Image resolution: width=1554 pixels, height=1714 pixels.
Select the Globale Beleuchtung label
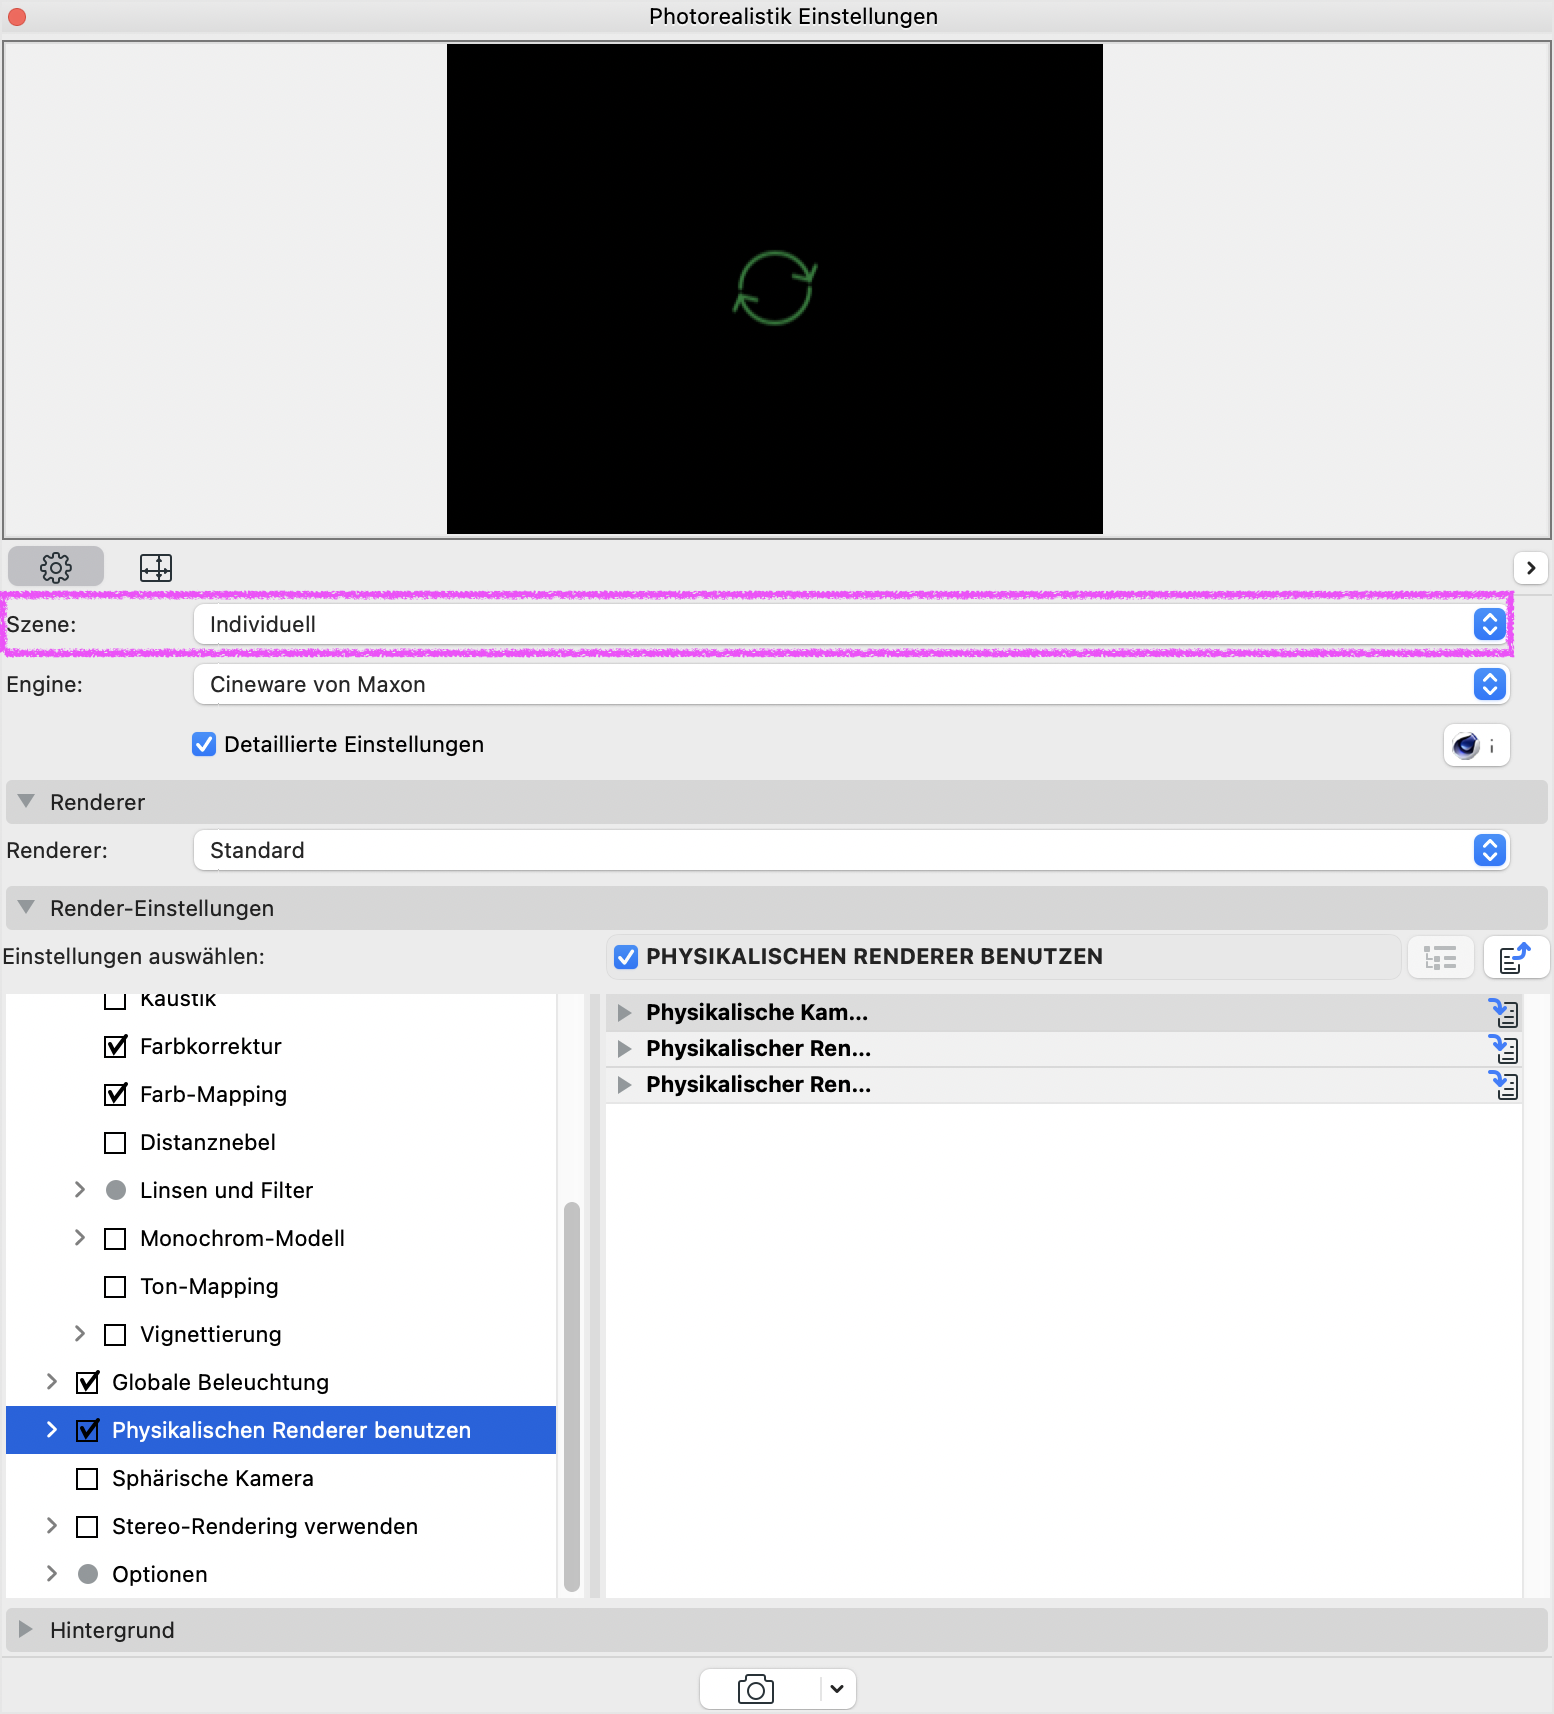click(x=220, y=1382)
